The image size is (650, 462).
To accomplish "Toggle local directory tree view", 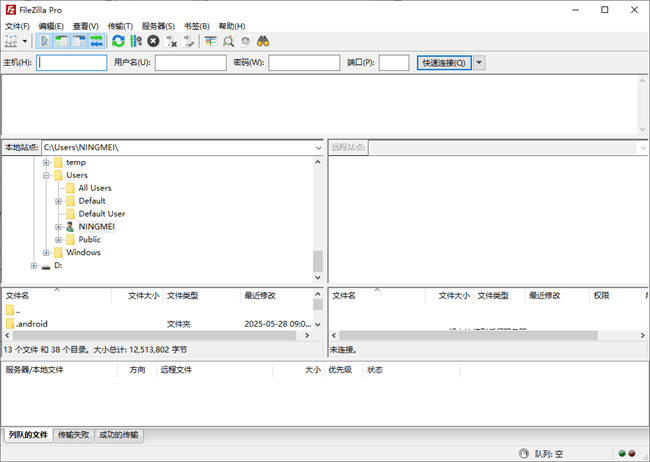I will [61, 41].
